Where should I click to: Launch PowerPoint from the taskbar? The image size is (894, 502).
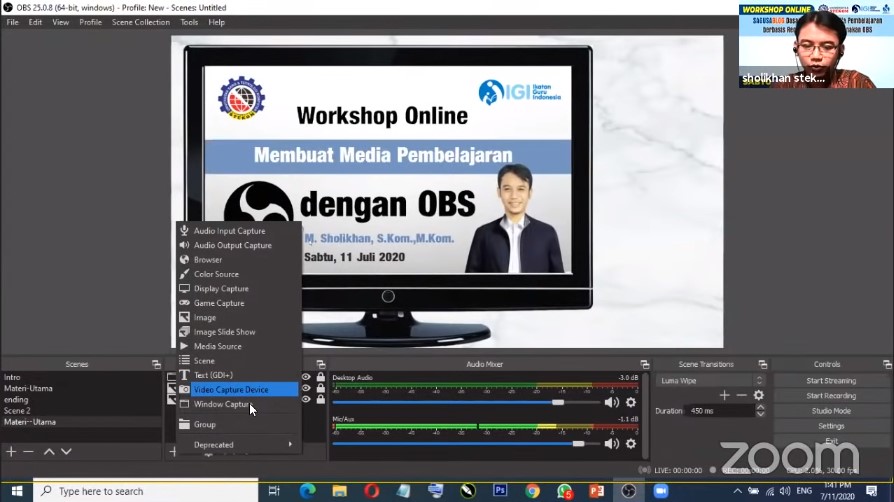coord(596,491)
